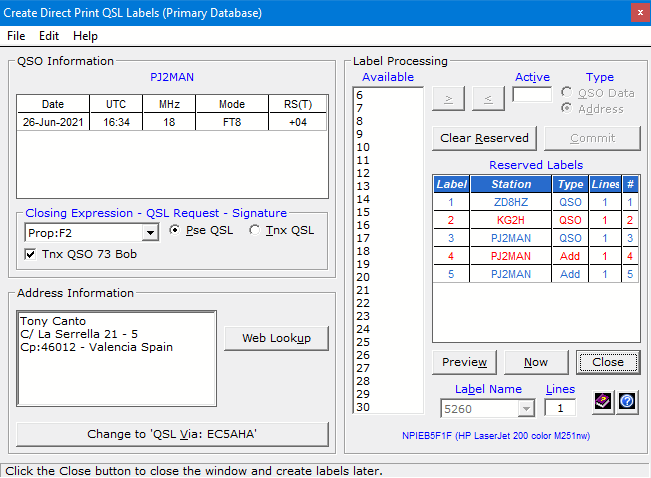Click the Preview button
Viewport: 651px width, 478px height.
click(x=464, y=362)
